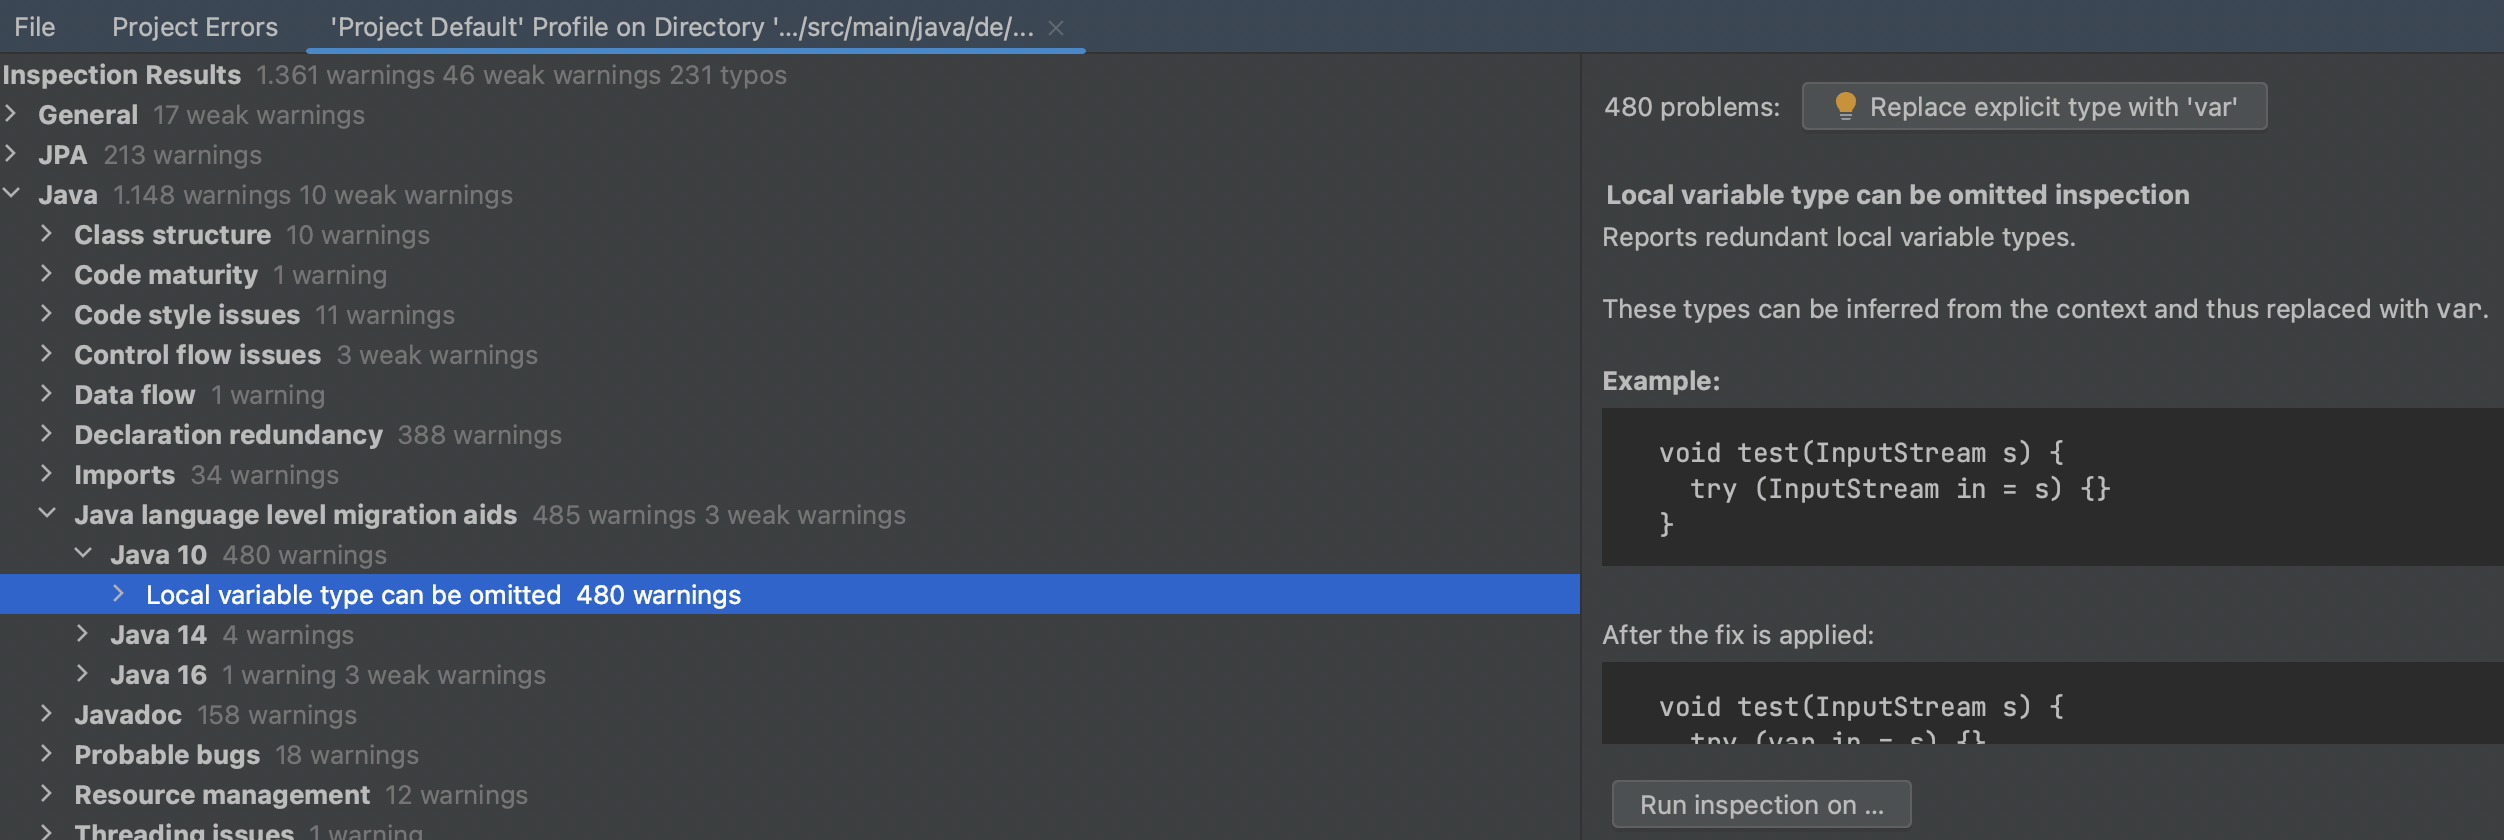2504x840 pixels.
Task: Open the File menu
Action: point(33,27)
